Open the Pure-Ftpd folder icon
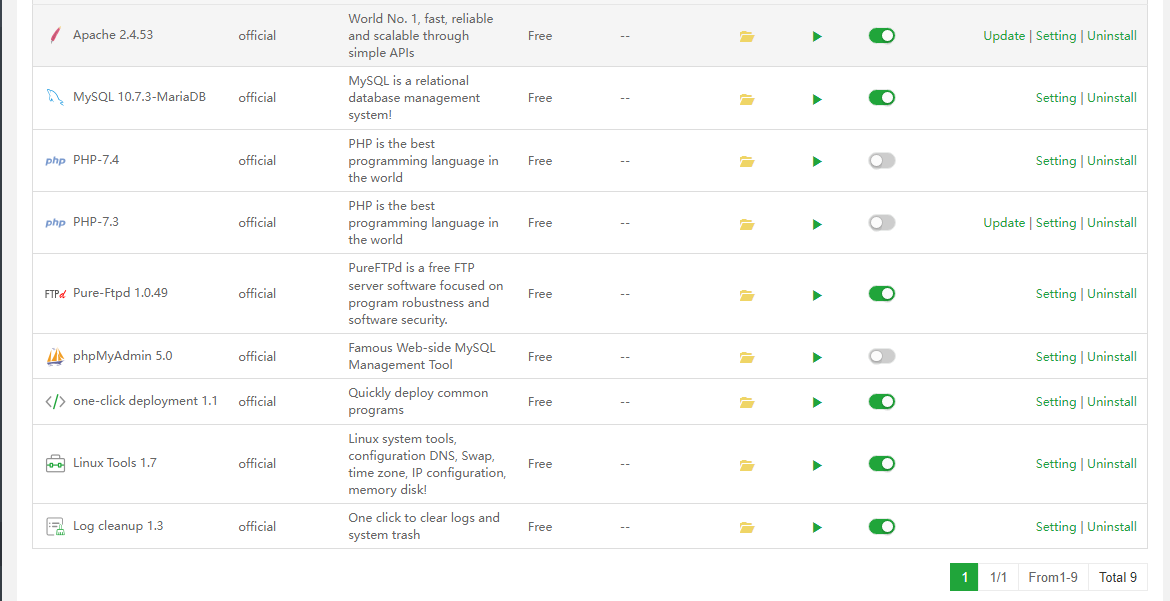Screen dimensions: 1170x601 746,295
